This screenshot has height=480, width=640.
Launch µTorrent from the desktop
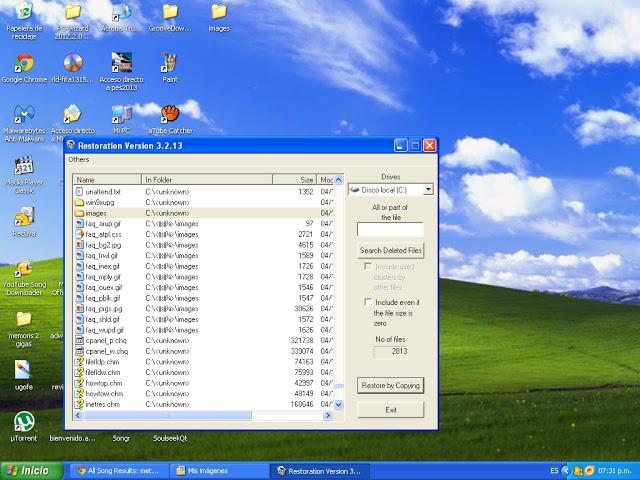tap(23, 422)
